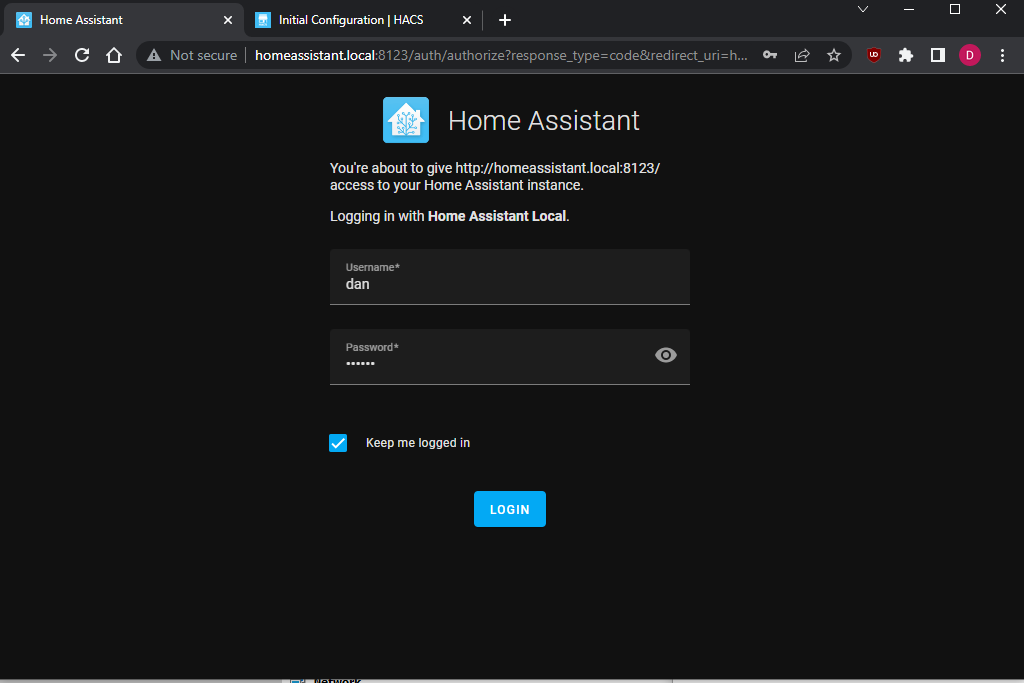Switch to Initial Configuration HACS tab

coord(363,20)
